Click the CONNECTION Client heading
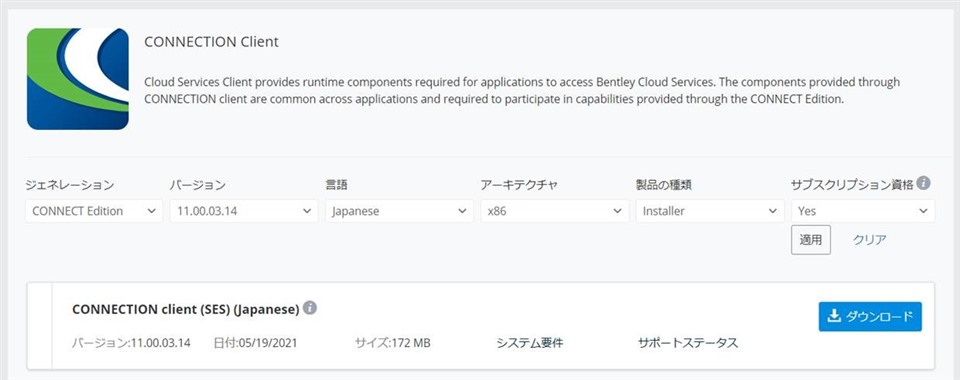Screen dimensions: 960x380 coord(211,42)
